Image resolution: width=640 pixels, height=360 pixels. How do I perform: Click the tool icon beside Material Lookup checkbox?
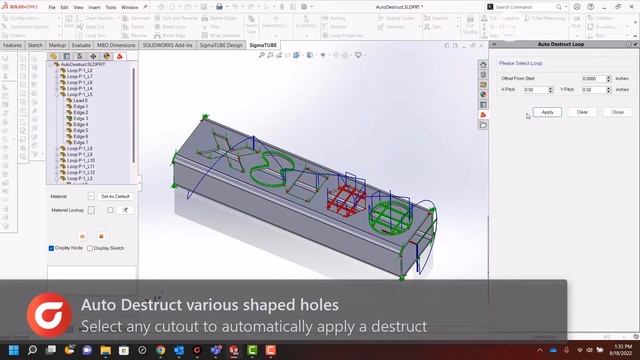point(125,210)
